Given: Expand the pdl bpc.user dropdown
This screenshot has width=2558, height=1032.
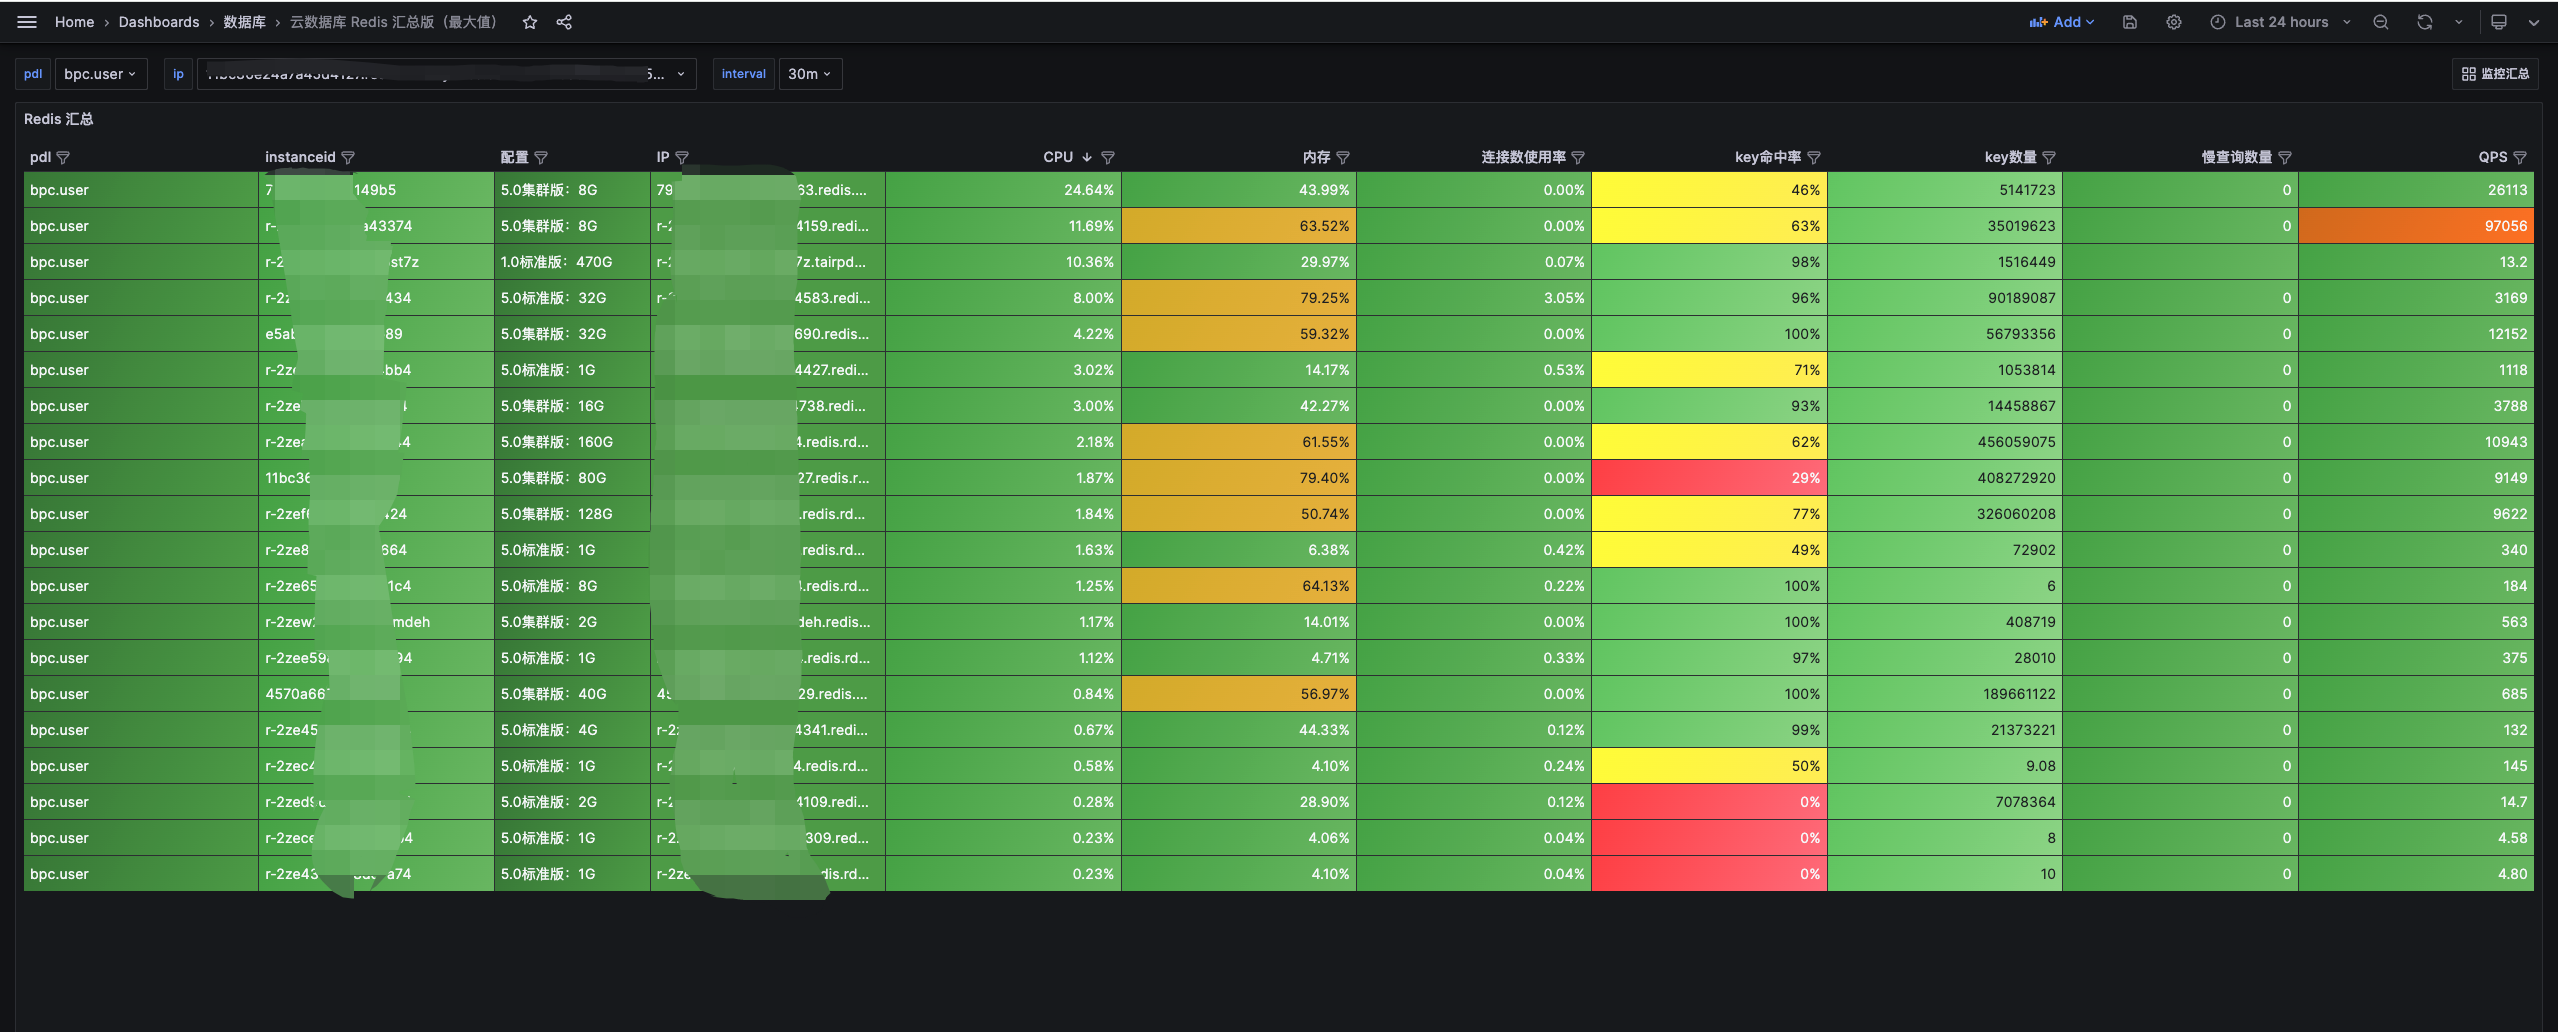Looking at the screenshot, I should (x=100, y=74).
